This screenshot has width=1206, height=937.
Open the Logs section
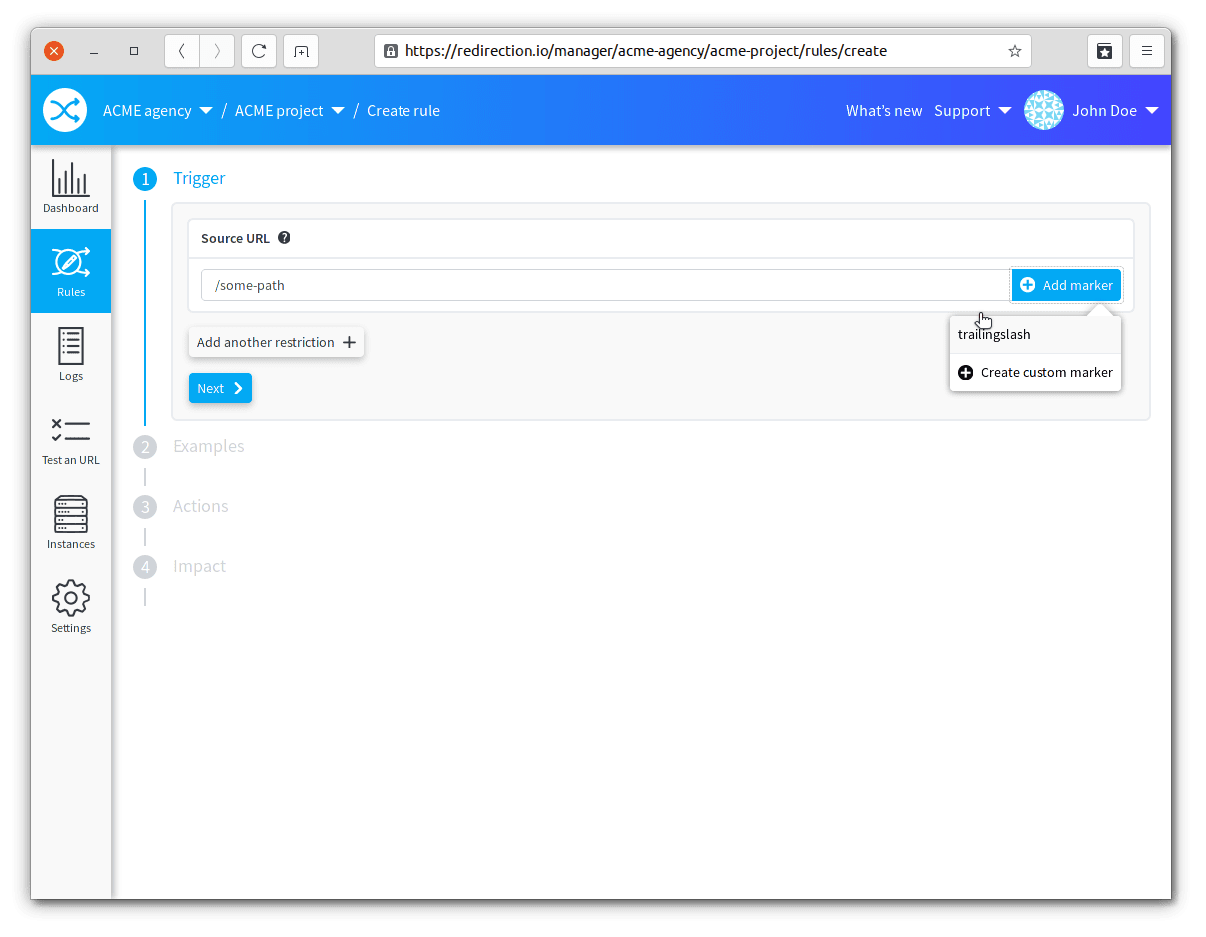click(70, 355)
